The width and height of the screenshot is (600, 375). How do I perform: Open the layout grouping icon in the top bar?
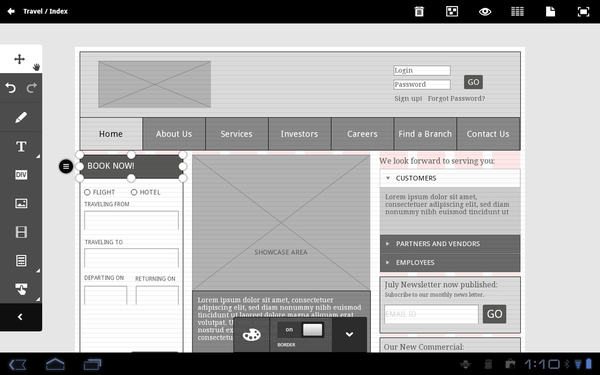tap(452, 11)
